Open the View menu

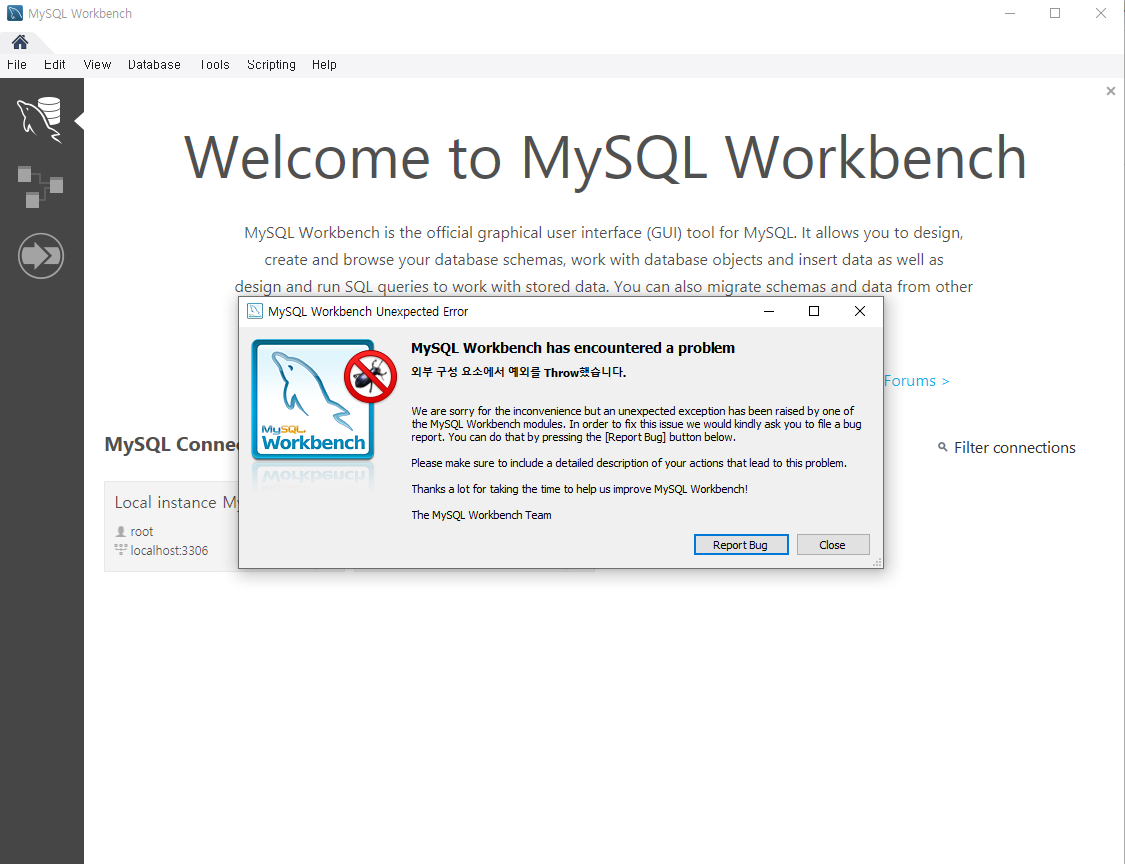[98, 65]
